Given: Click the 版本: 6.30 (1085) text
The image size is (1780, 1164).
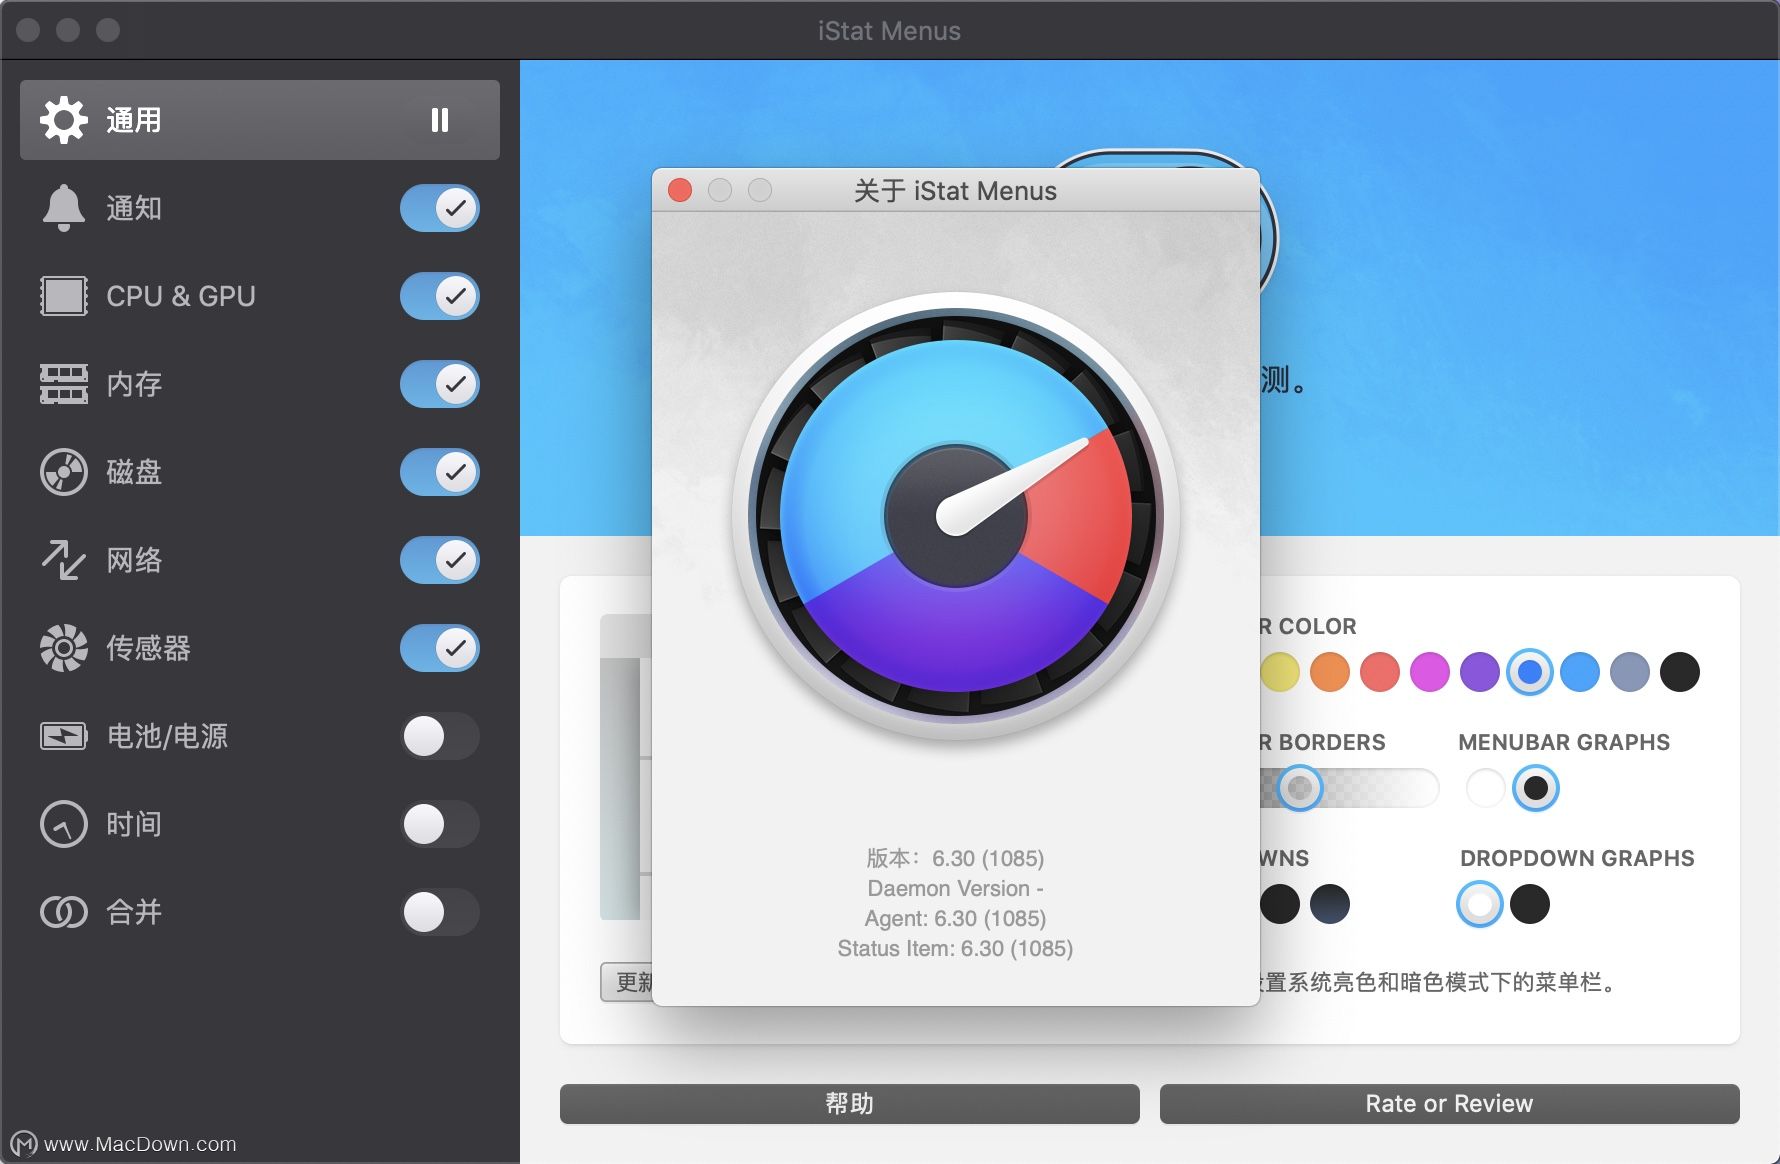Looking at the screenshot, I should click(955, 858).
